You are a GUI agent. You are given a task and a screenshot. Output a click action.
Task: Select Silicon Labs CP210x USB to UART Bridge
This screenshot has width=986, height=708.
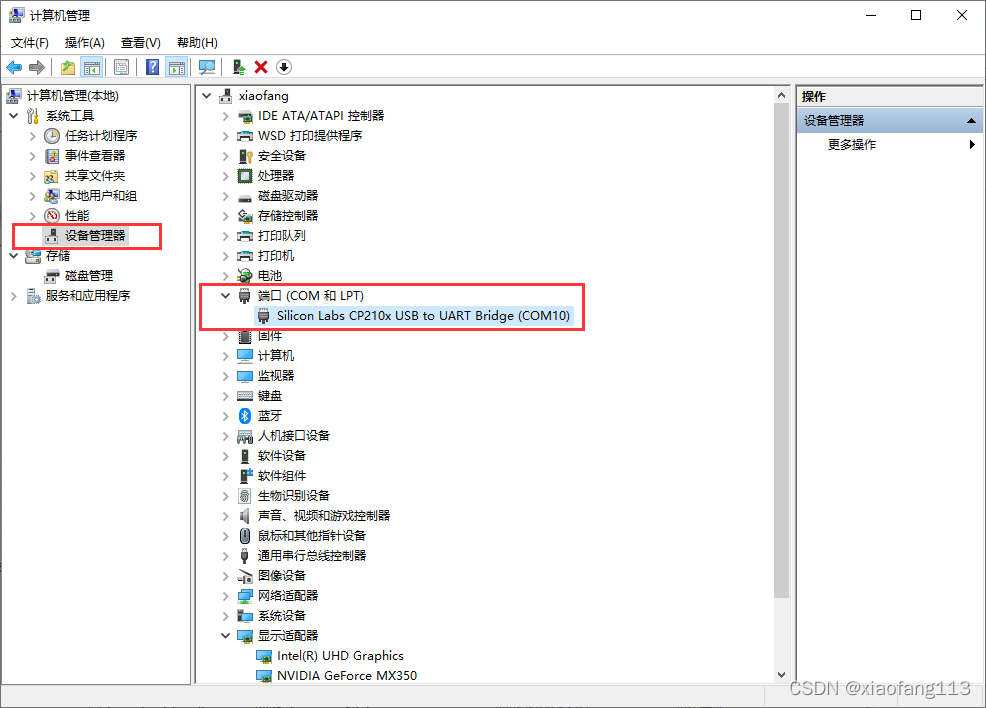click(x=423, y=316)
